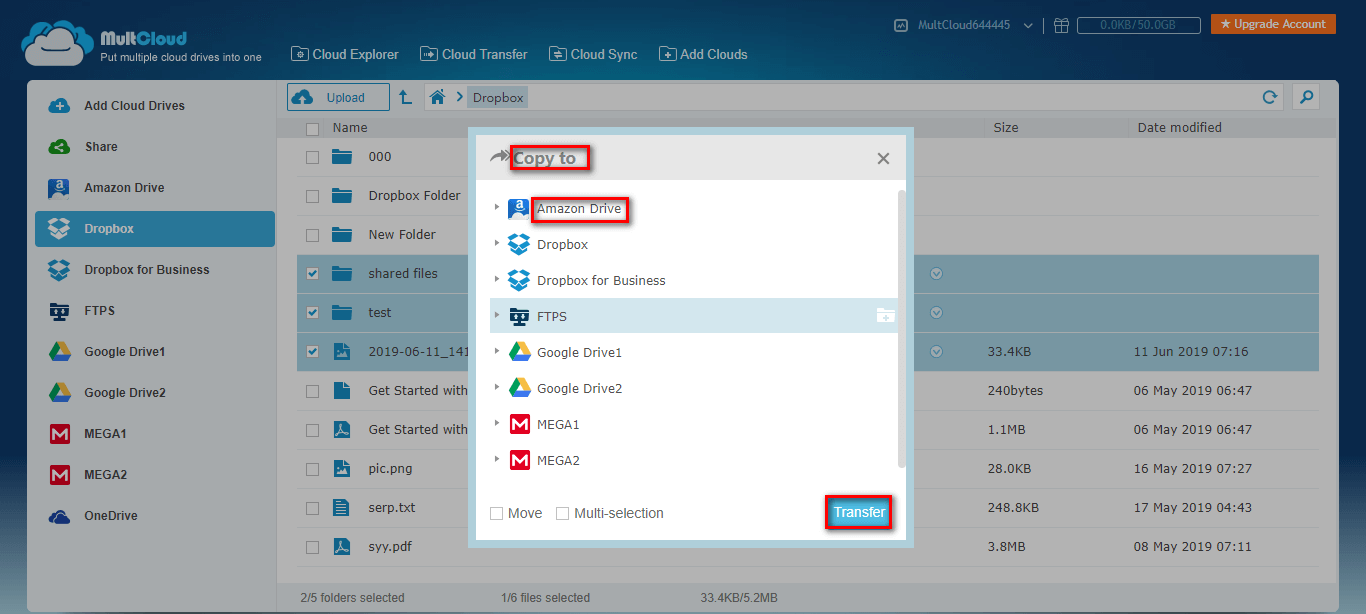Uncheck the test folder checkbox
This screenshot has width=1366, height=614.
(312, 313)
